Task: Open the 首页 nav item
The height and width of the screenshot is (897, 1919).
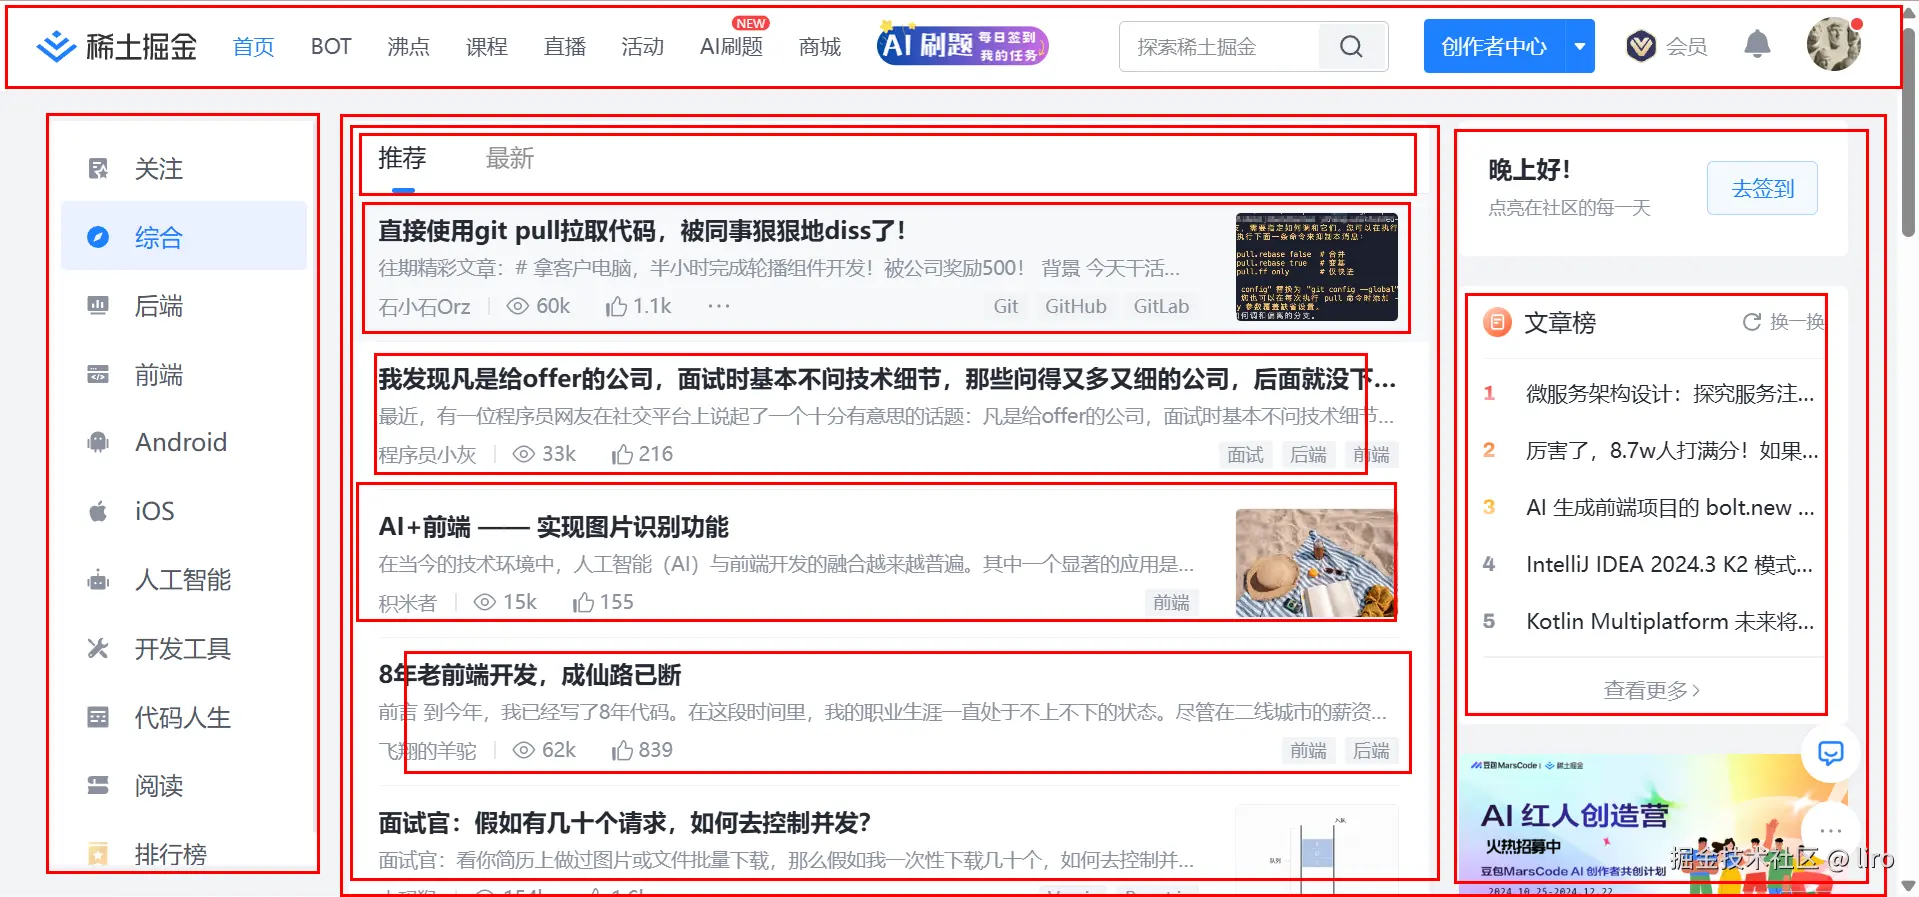Action: pyautogui.click(x=253, y=47)
